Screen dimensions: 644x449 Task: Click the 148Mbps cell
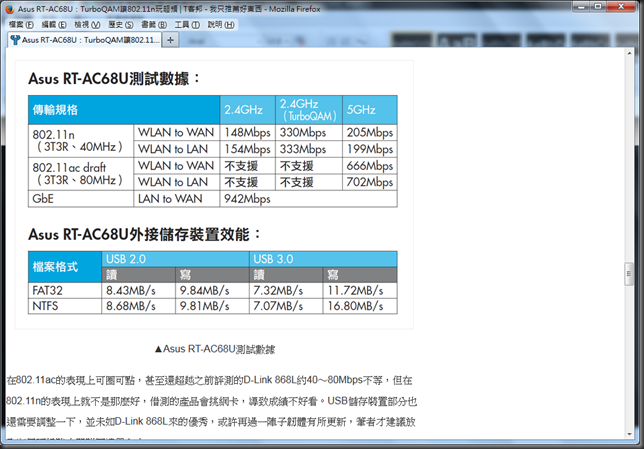coord(248,133)
